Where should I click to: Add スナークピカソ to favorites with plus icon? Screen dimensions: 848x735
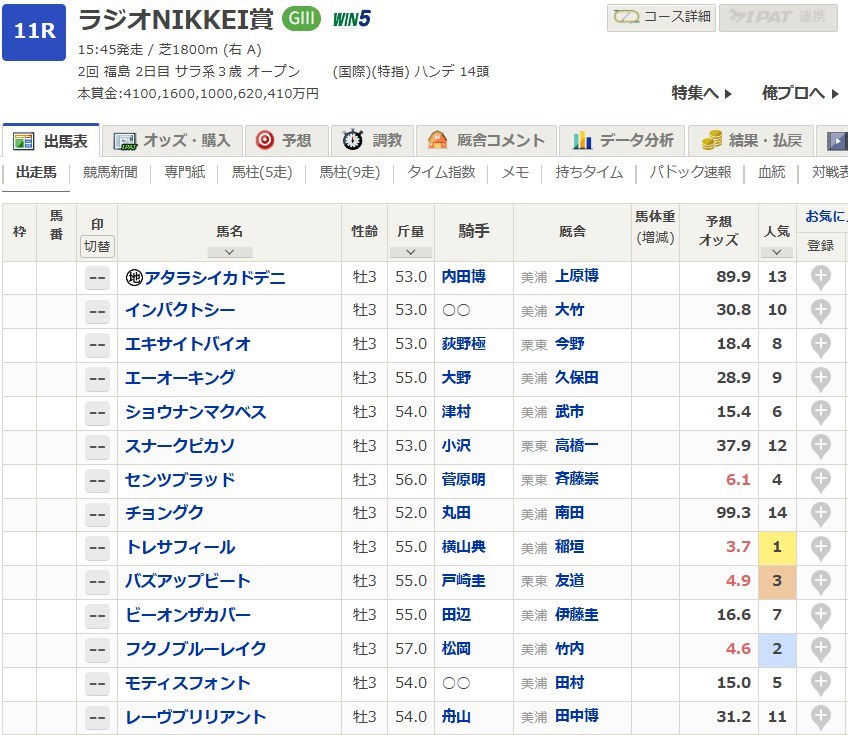tap(820, 447)
